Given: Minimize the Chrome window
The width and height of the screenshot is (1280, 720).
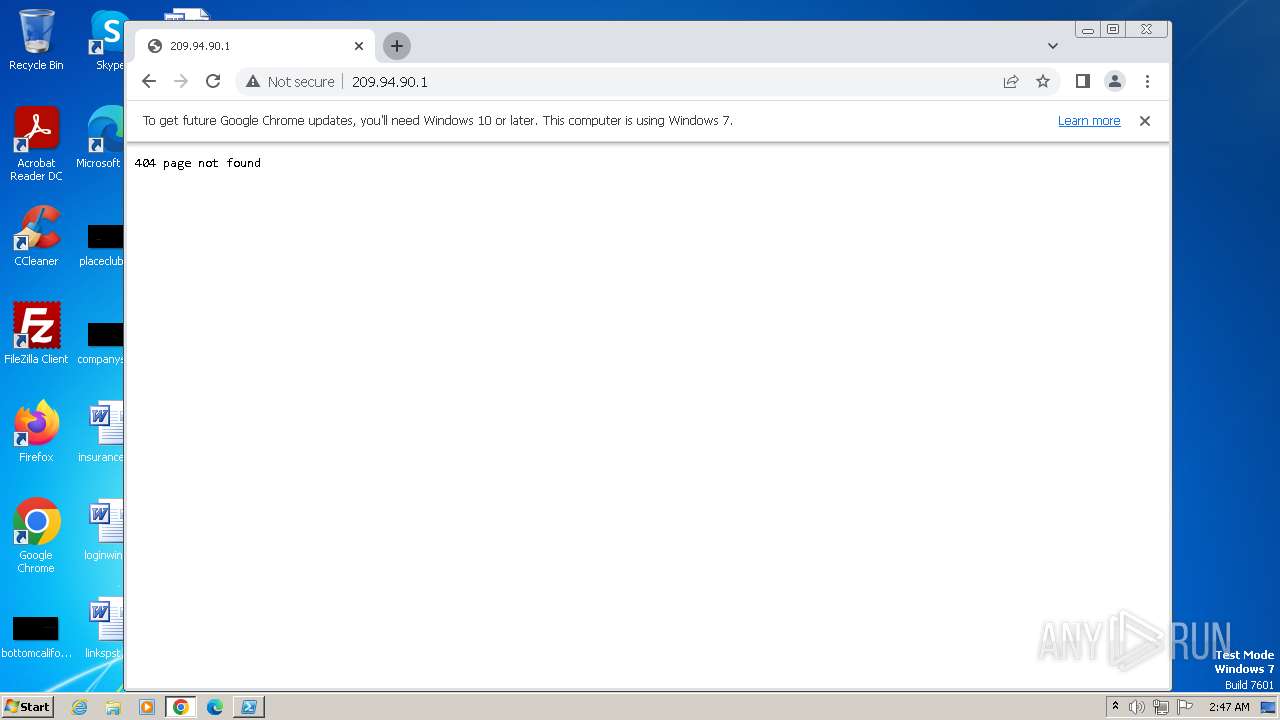Looking at the screenshot, I should [1088, 30].
